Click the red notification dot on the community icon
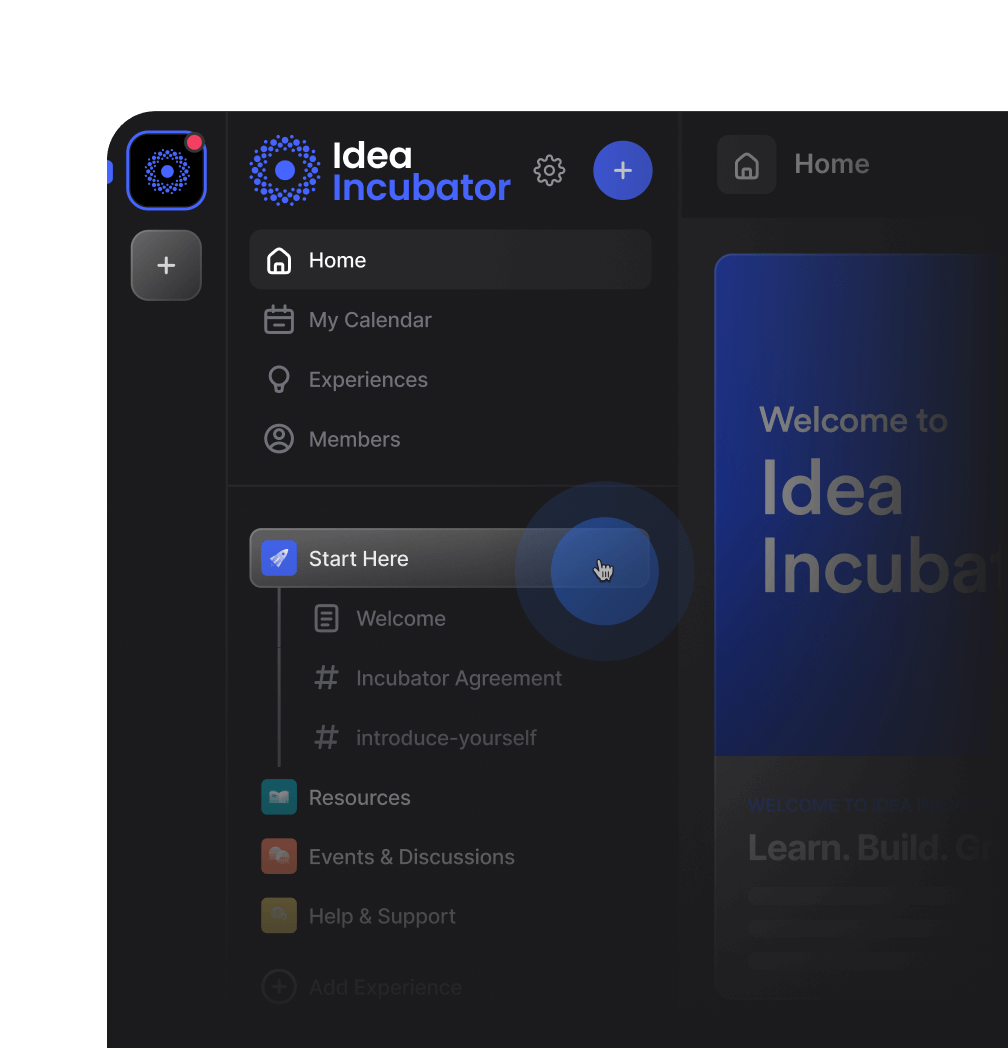This screenshot has width=1008, height=1048. (195, 142)
